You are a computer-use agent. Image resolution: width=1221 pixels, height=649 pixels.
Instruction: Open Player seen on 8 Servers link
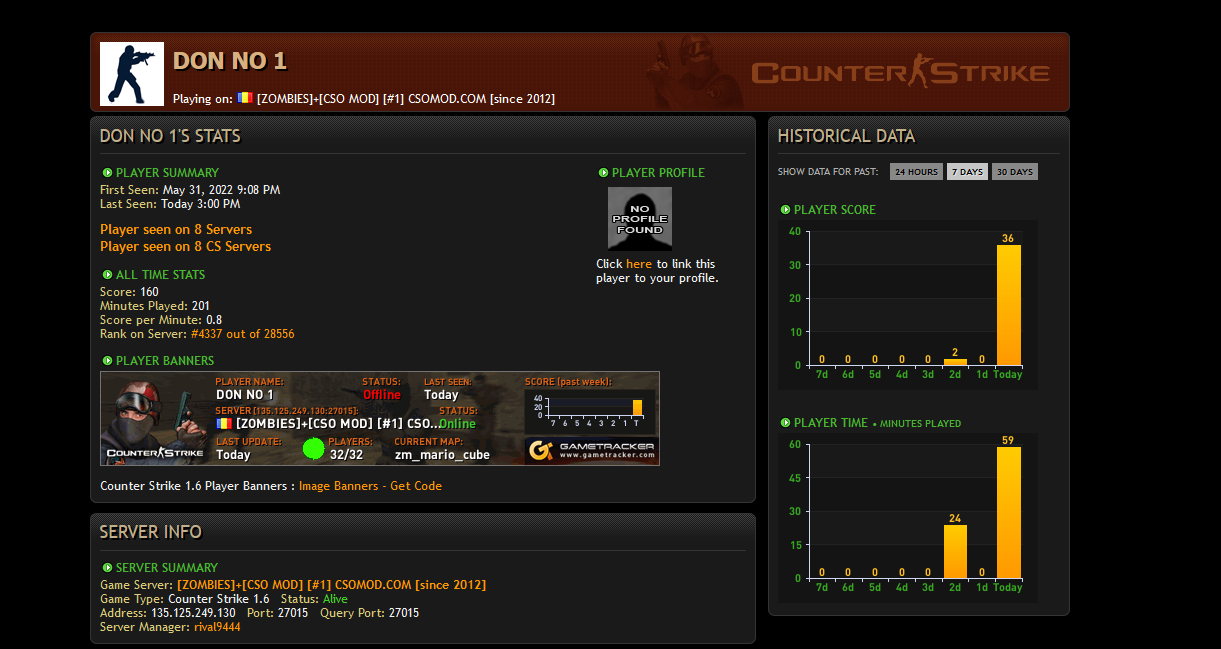point(176,229)
